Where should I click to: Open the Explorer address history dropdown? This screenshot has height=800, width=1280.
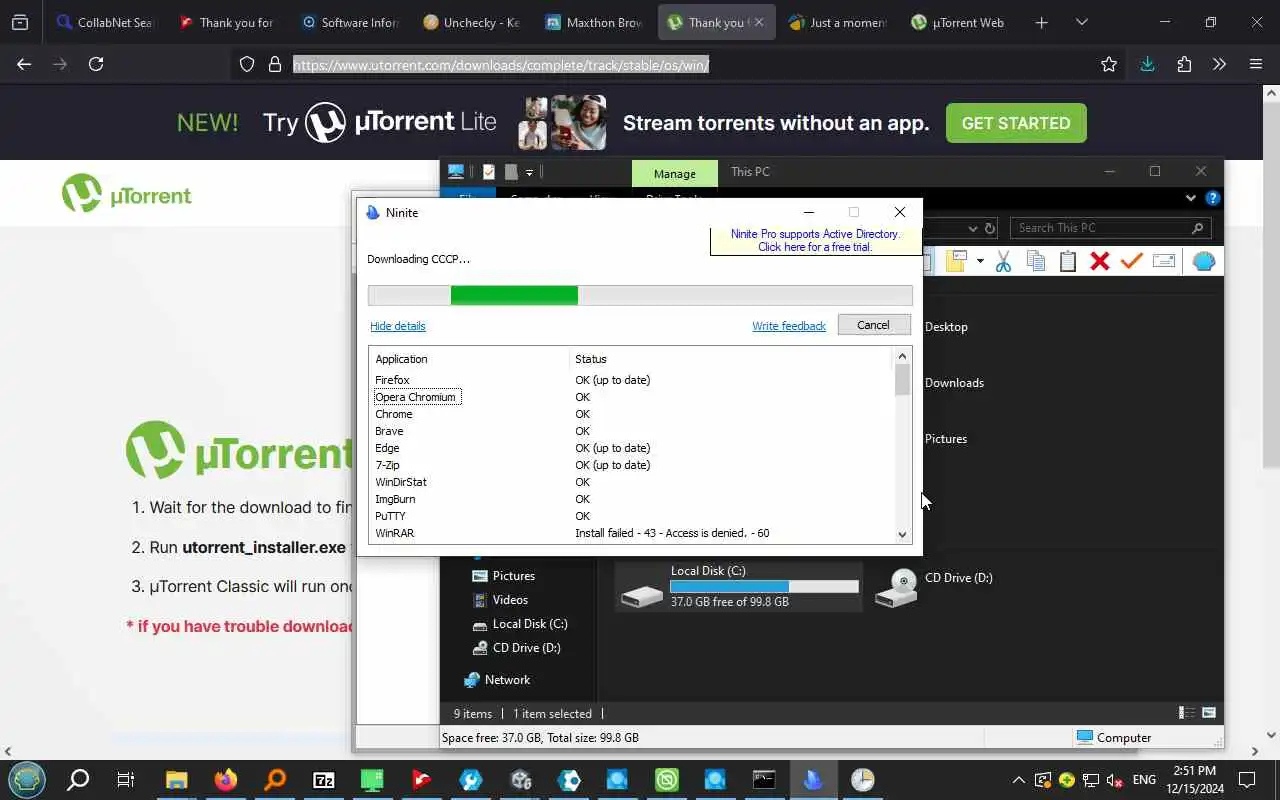973,228
